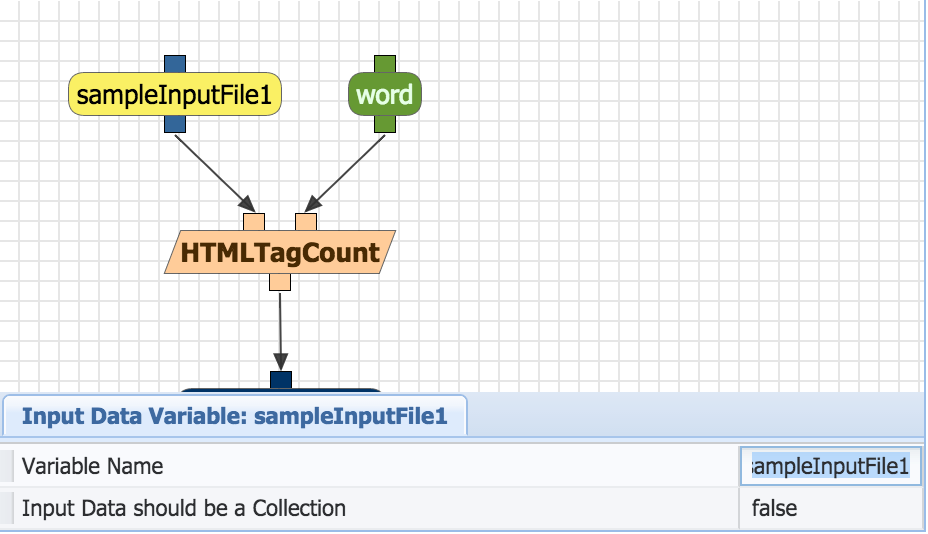Viewport: 928px width, 534px height.
Task: Select the Variable Name property row label
Action: point(92,466)
